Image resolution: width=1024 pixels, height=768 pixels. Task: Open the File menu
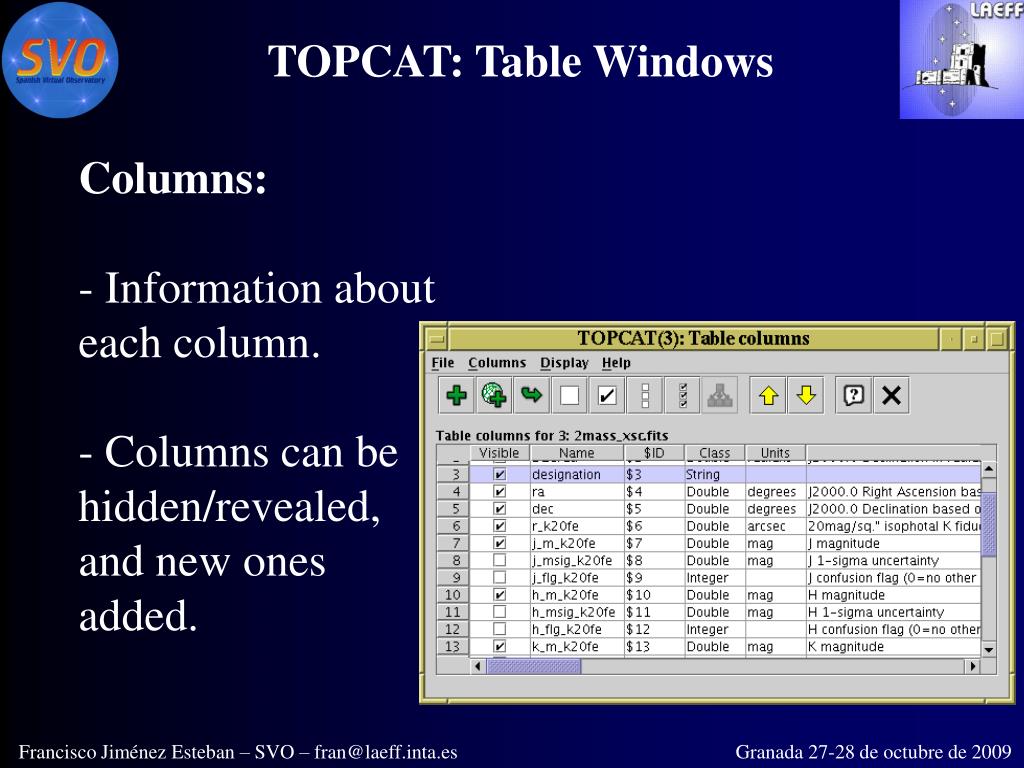pos(443,362)
